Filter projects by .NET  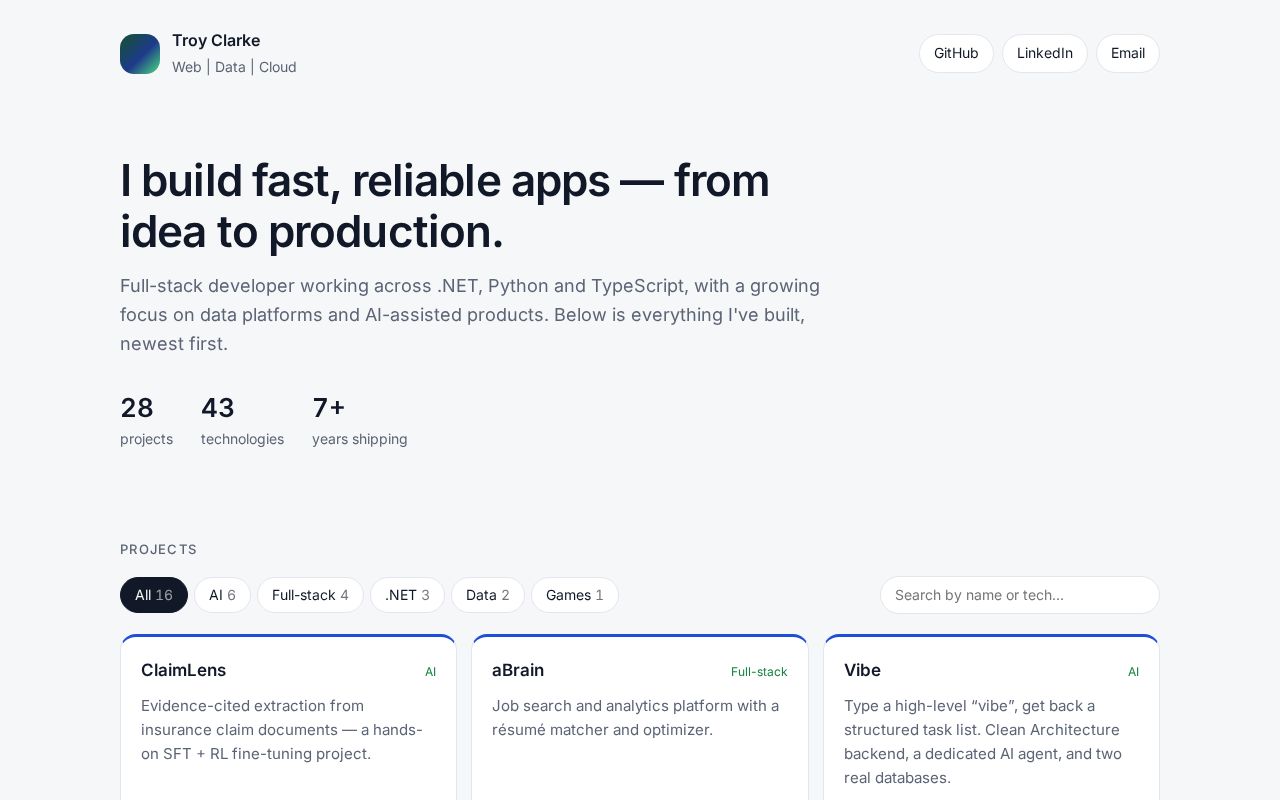[407, 595]
